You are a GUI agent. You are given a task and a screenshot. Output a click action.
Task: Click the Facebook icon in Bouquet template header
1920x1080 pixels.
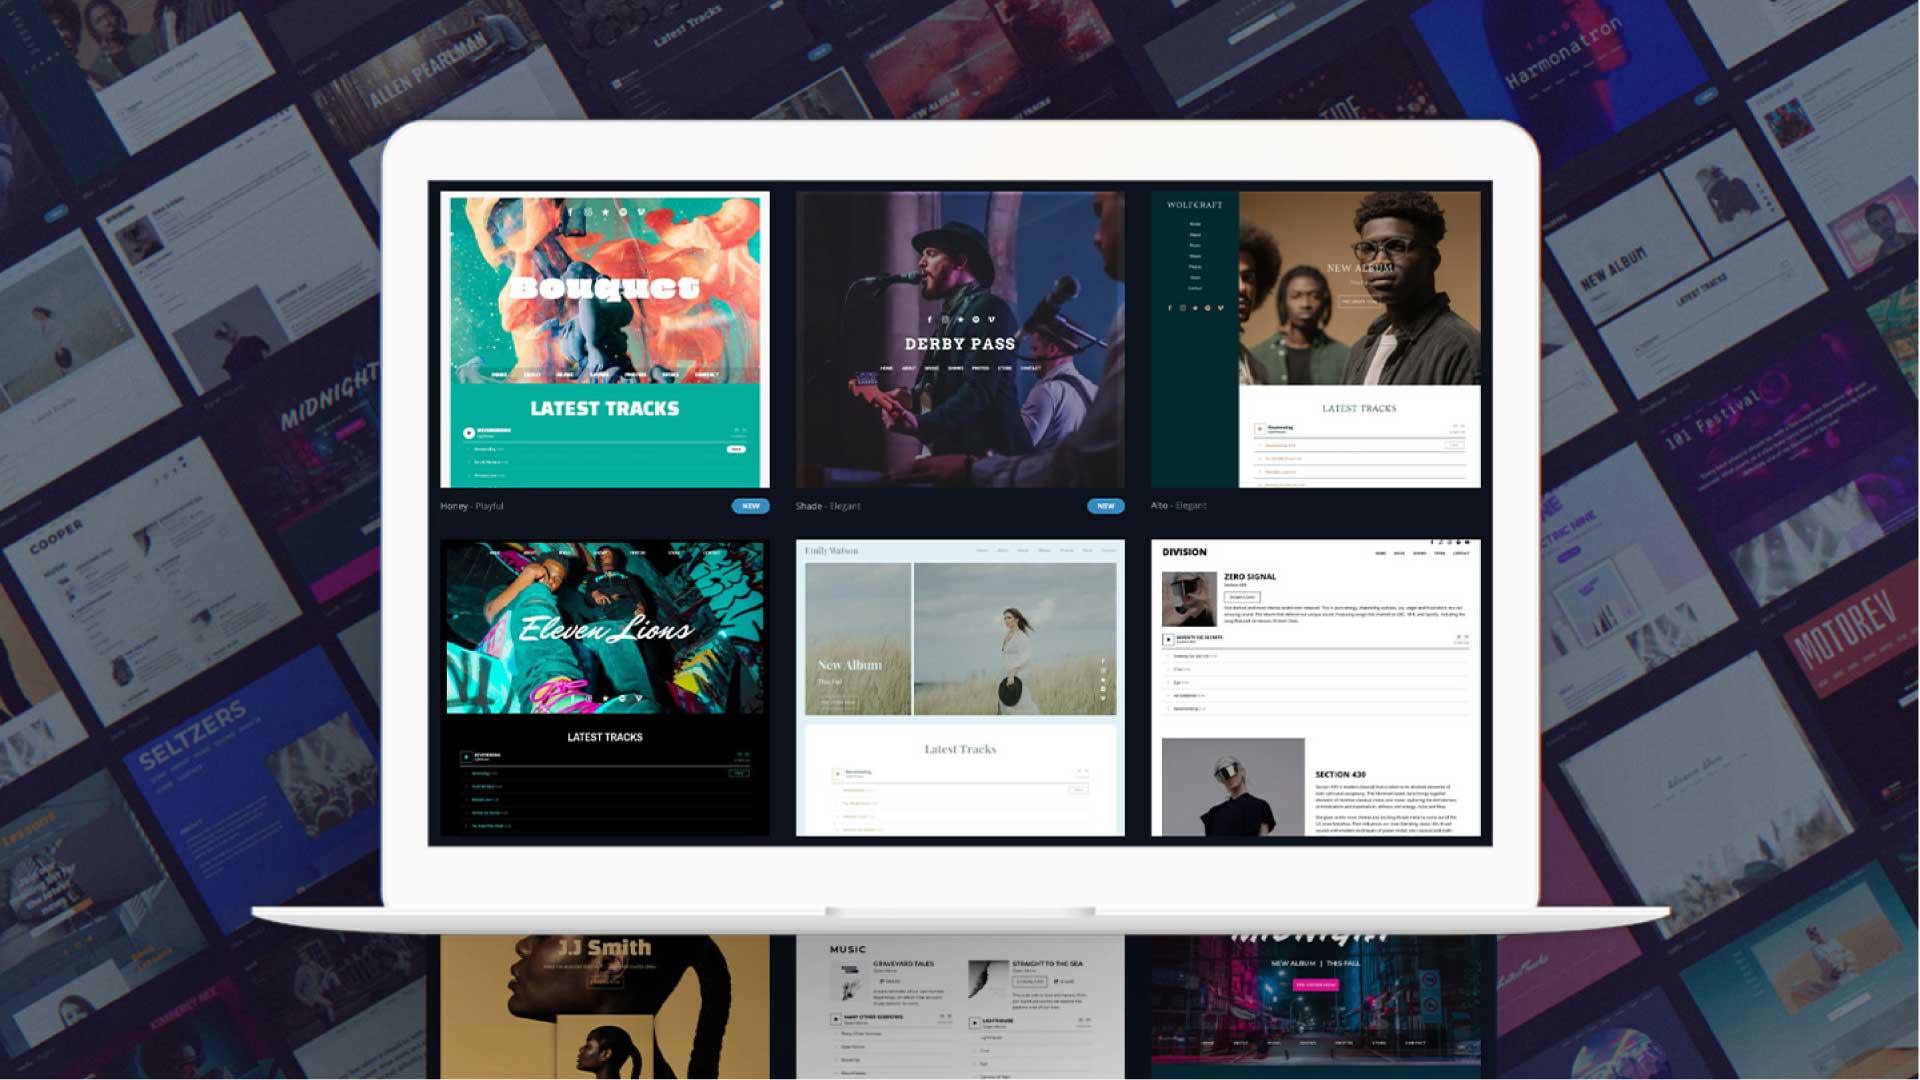pyautogui.click(x=570, y=212)
